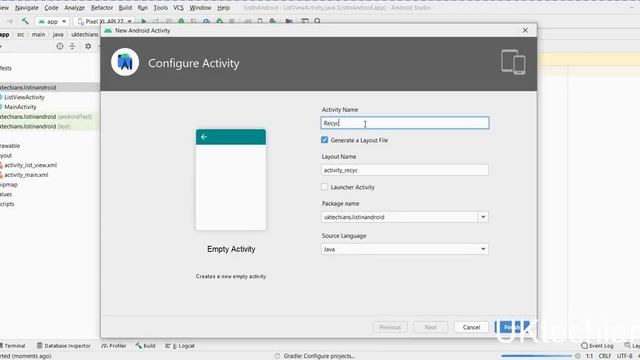This screenshot has width=640, height=360.
Task: Open the Build tool window
Action: (145, 346)
